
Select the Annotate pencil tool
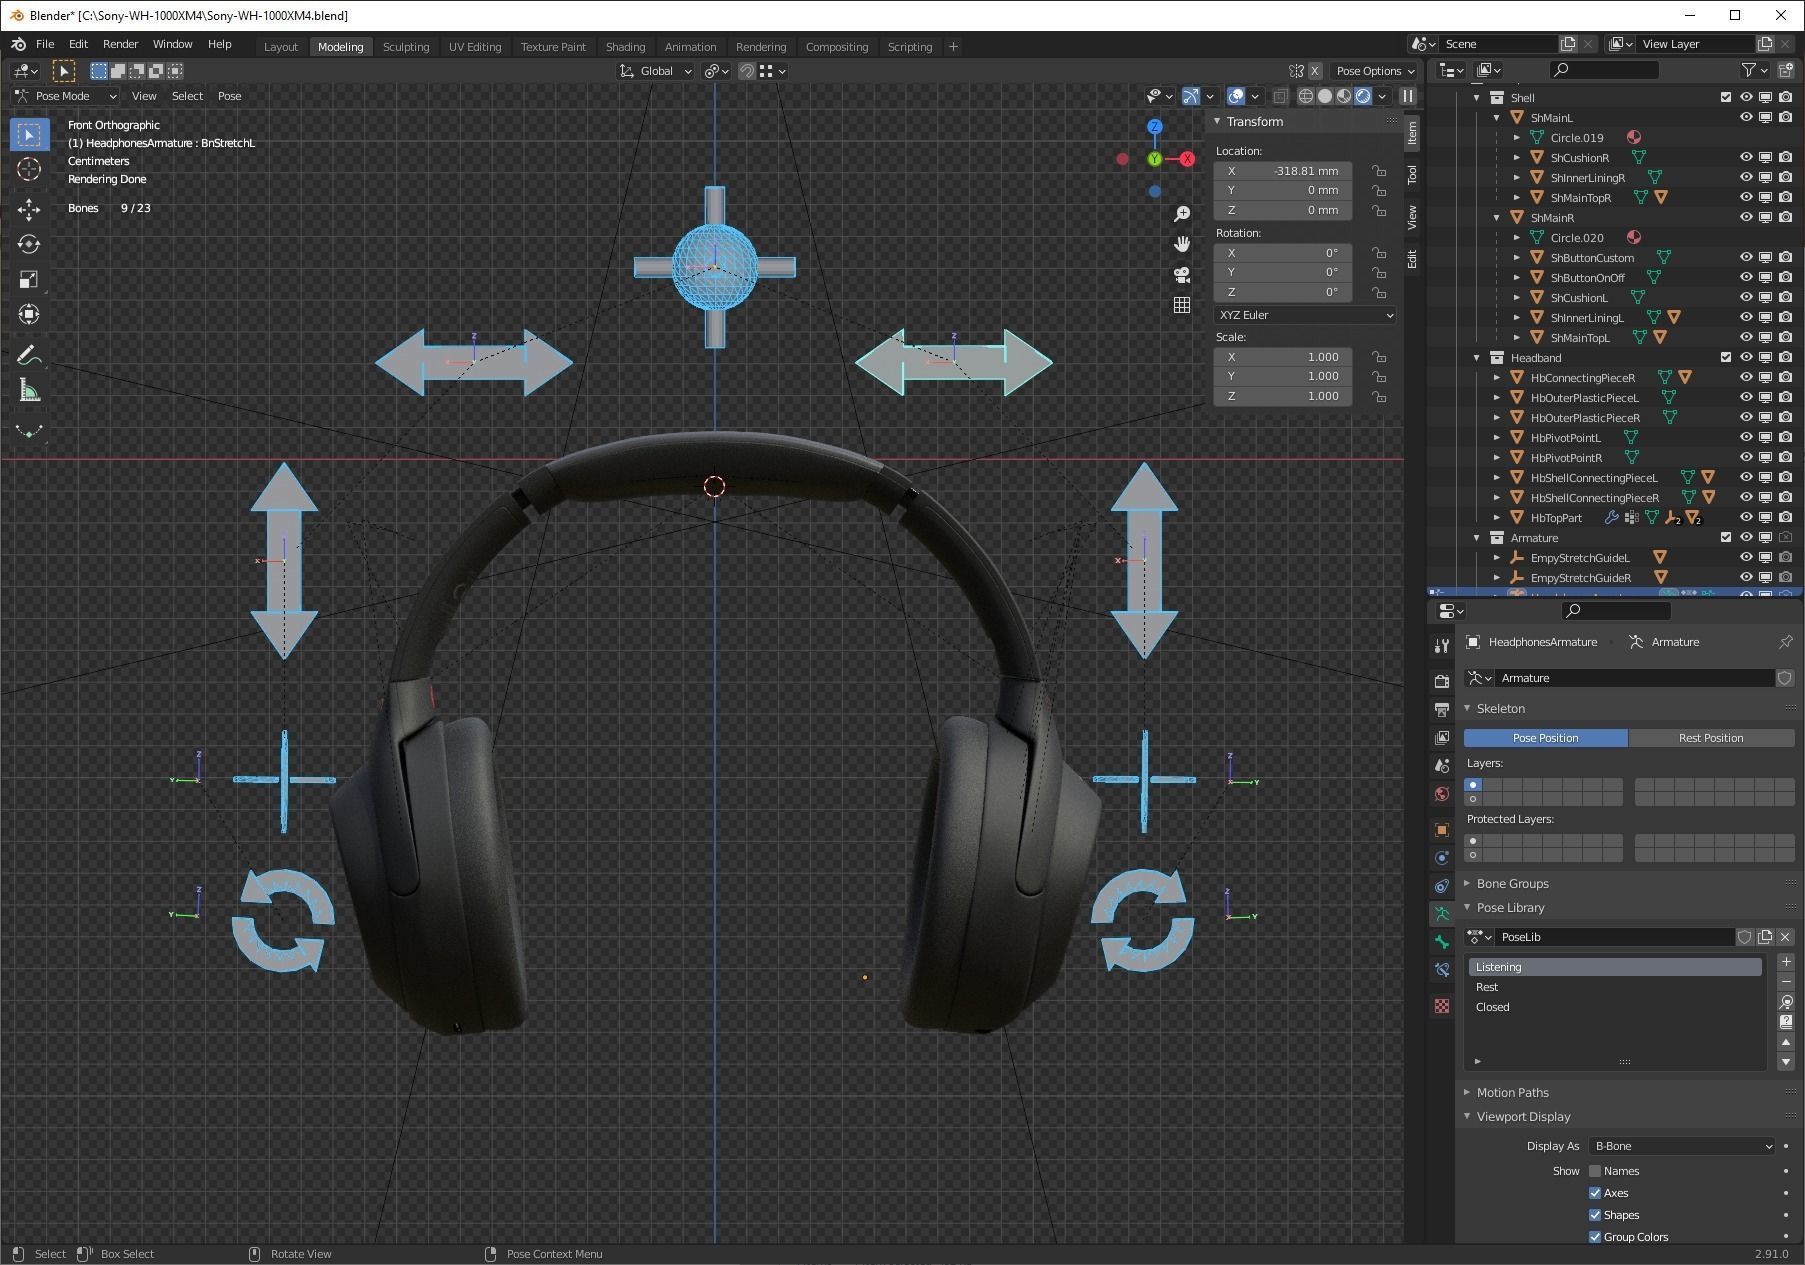(29, 355)
